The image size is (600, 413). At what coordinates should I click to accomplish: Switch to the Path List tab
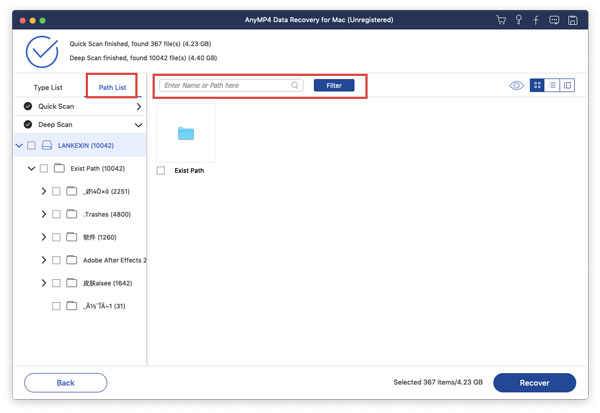[112, 87]
